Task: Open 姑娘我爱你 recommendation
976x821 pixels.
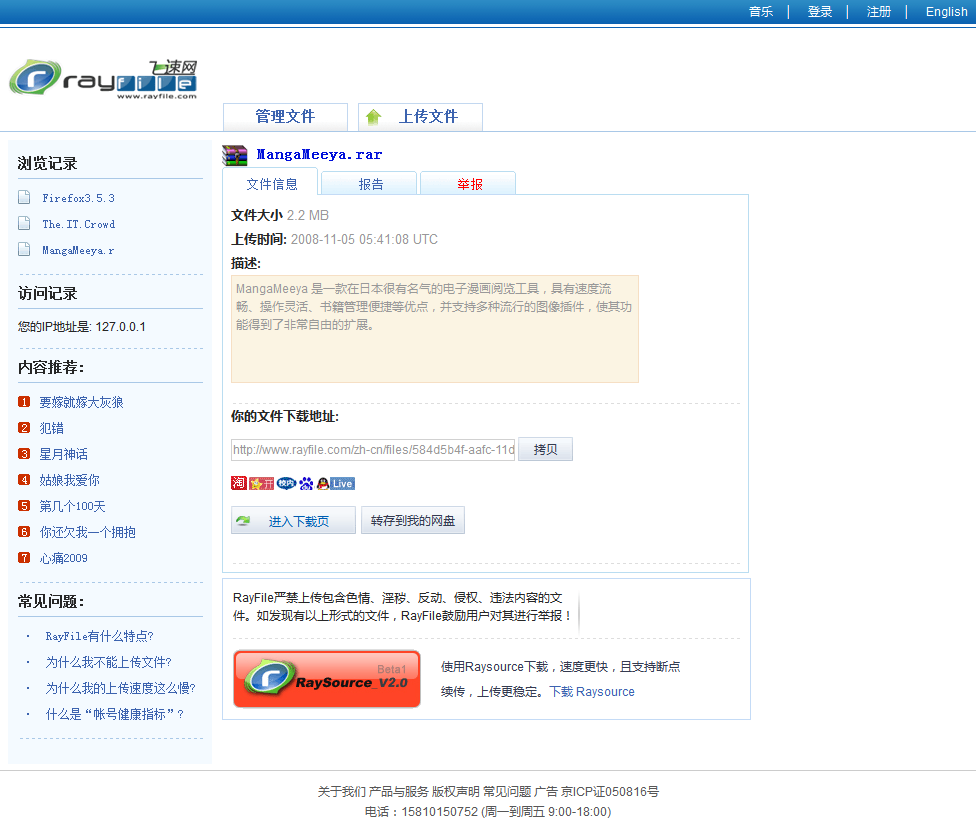Action: coord(70,481)
